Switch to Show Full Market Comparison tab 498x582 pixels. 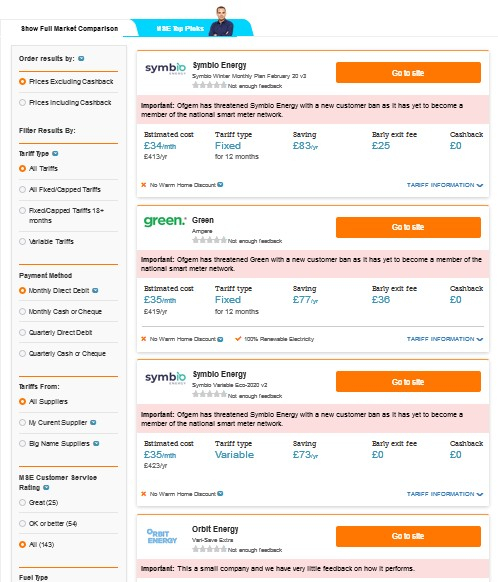pyautogui.click(x=69, y=29)
